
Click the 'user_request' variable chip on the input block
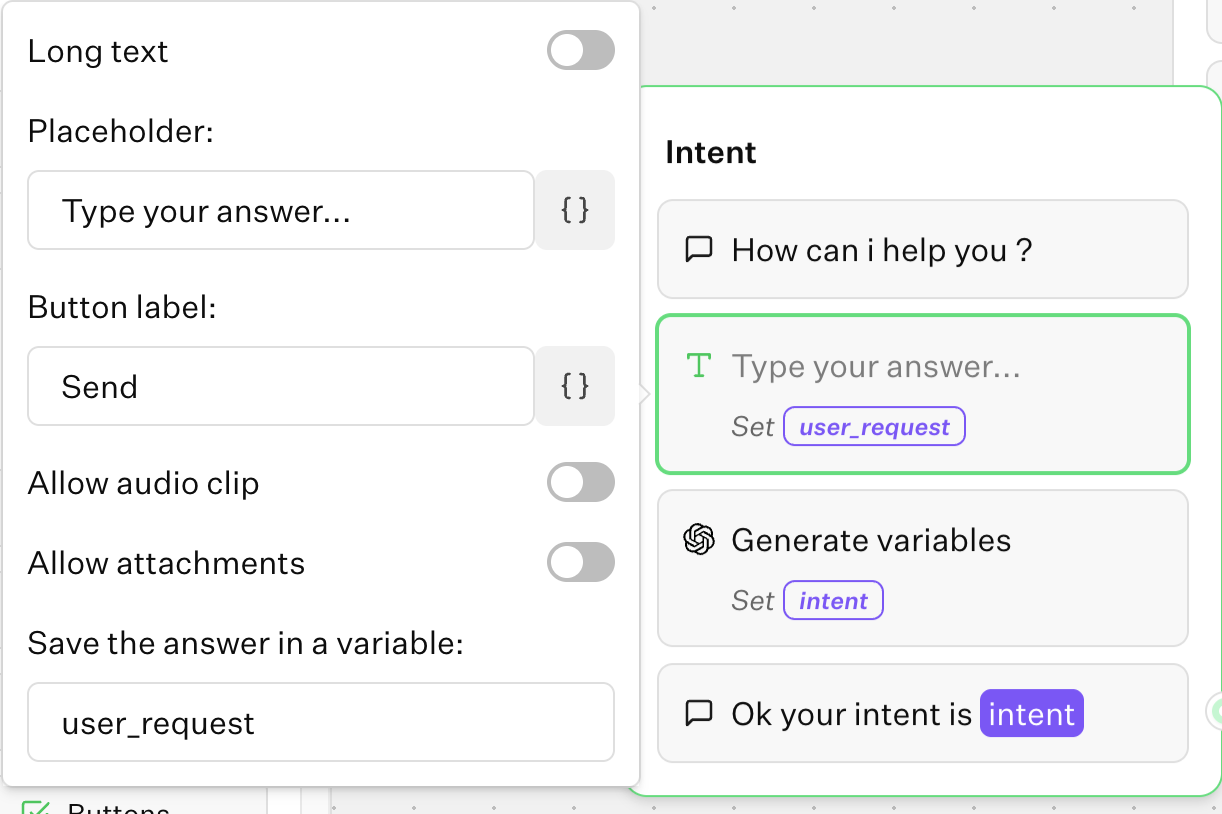tap(874, 426)
